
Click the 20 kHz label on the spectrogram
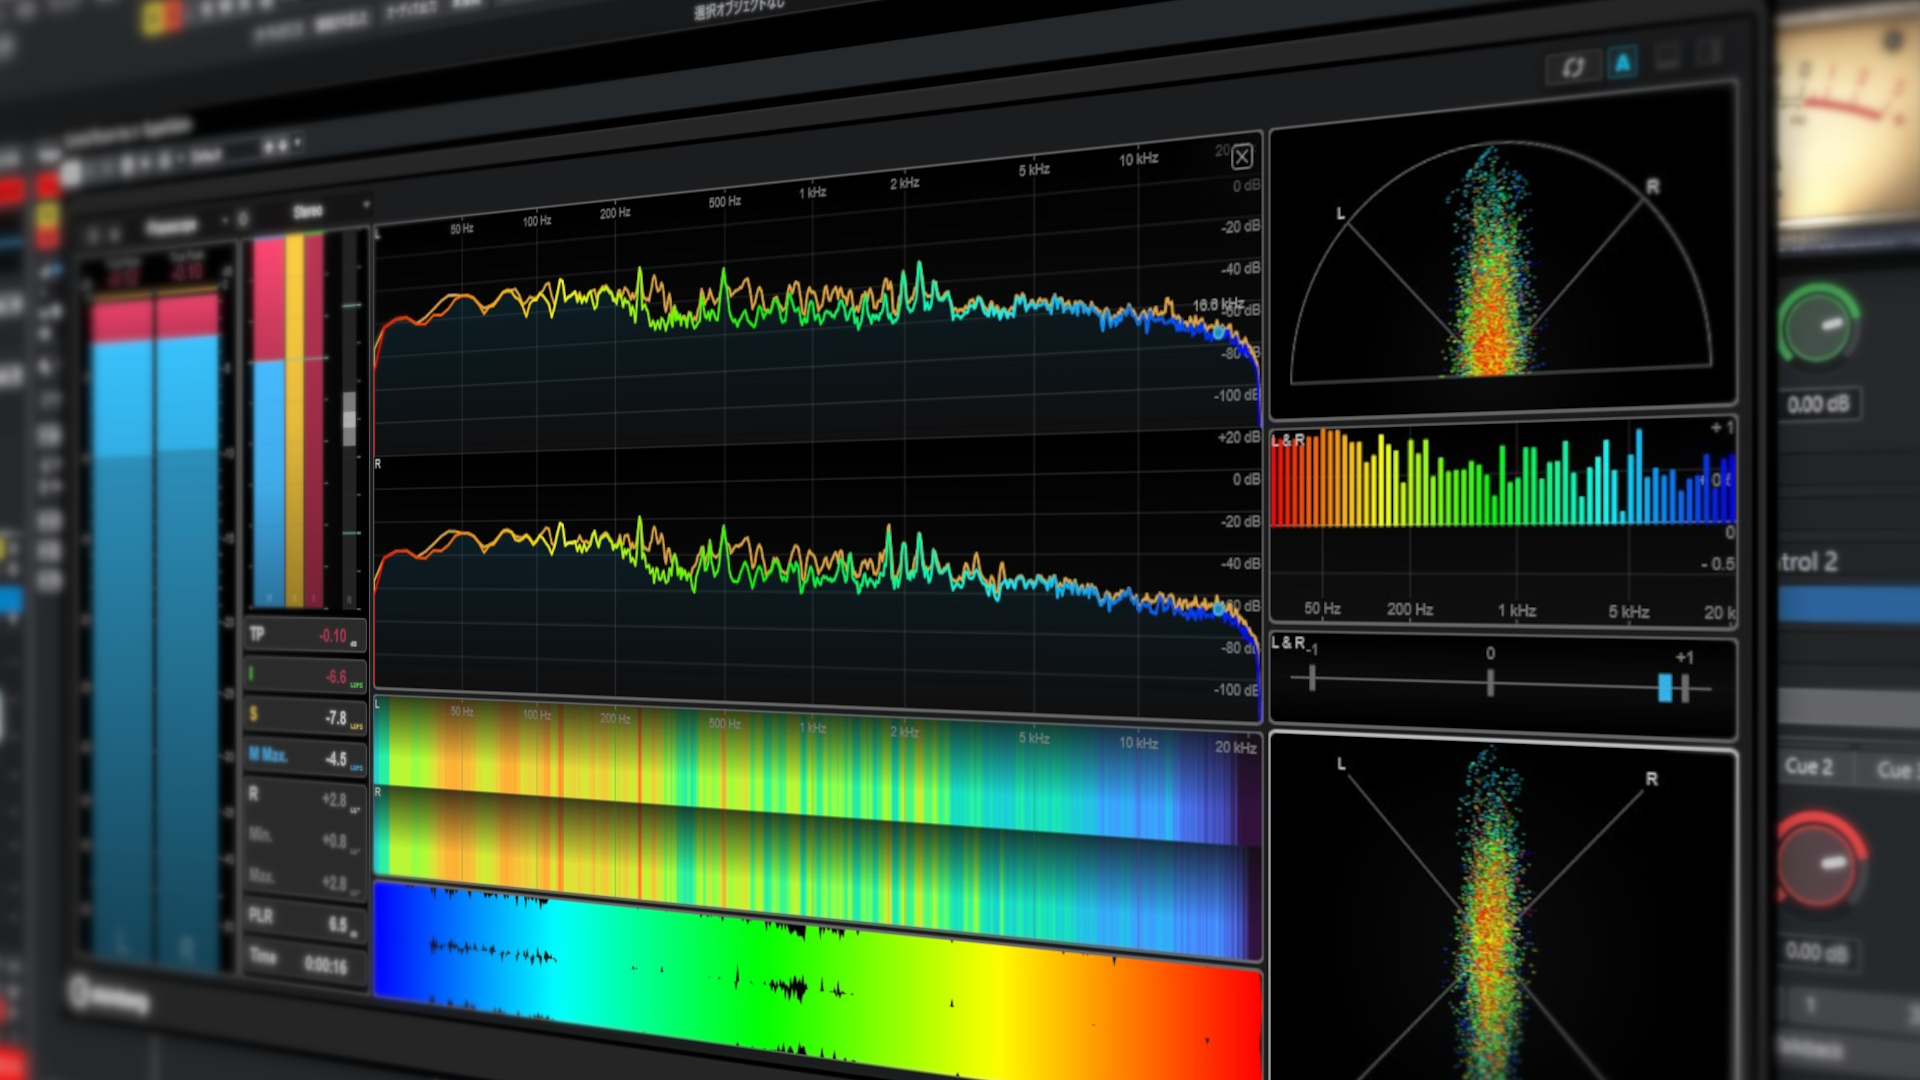coord(1236,747)
